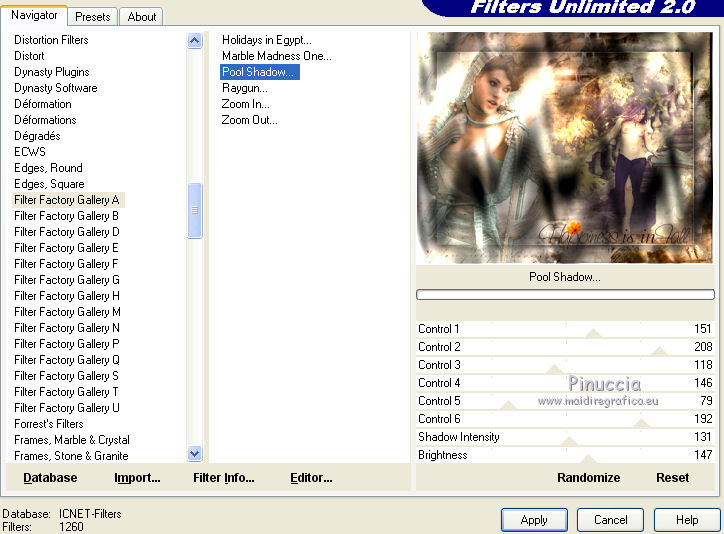Select the Pool Shadow... filter

[x=259, y=72]
